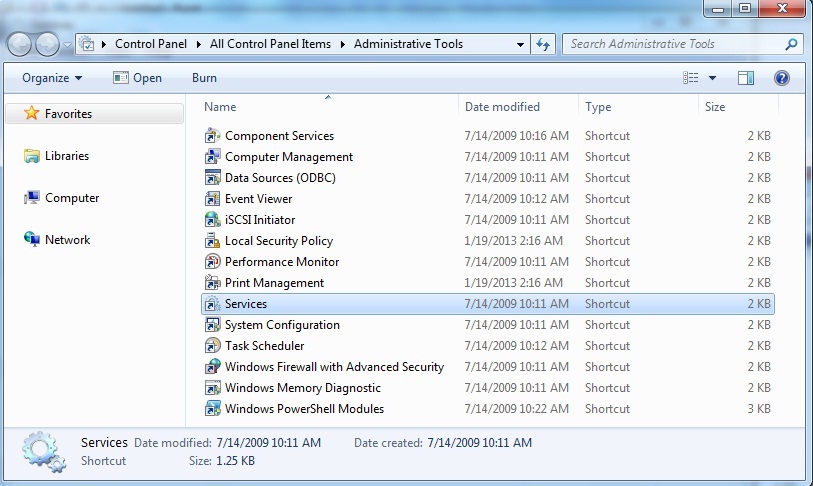Select the Windows PowerShell Modules icon

pyautogui.click(x=212, y=409)
